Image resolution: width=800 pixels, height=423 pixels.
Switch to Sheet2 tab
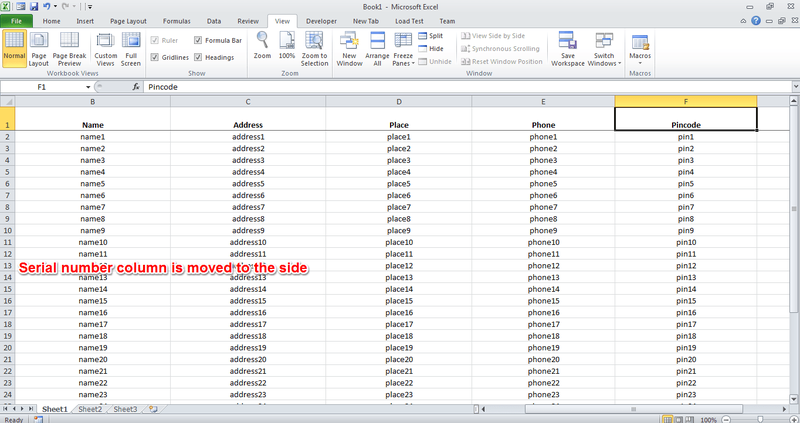pos(90,409)
